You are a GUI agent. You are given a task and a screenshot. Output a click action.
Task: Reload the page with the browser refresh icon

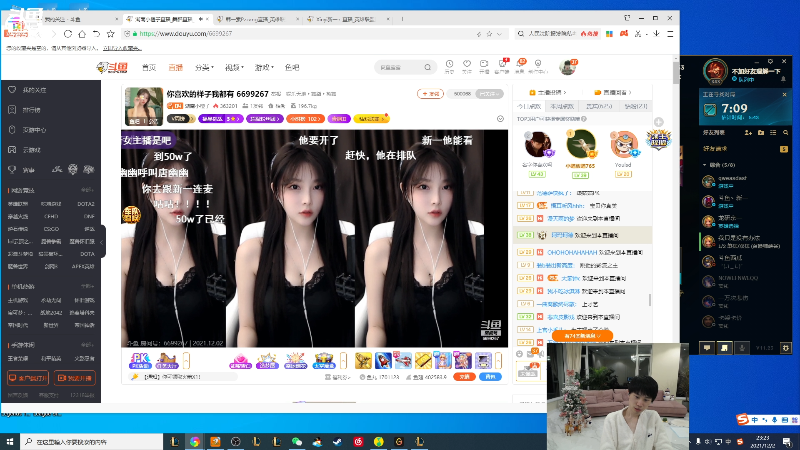[x=68, y=34]
